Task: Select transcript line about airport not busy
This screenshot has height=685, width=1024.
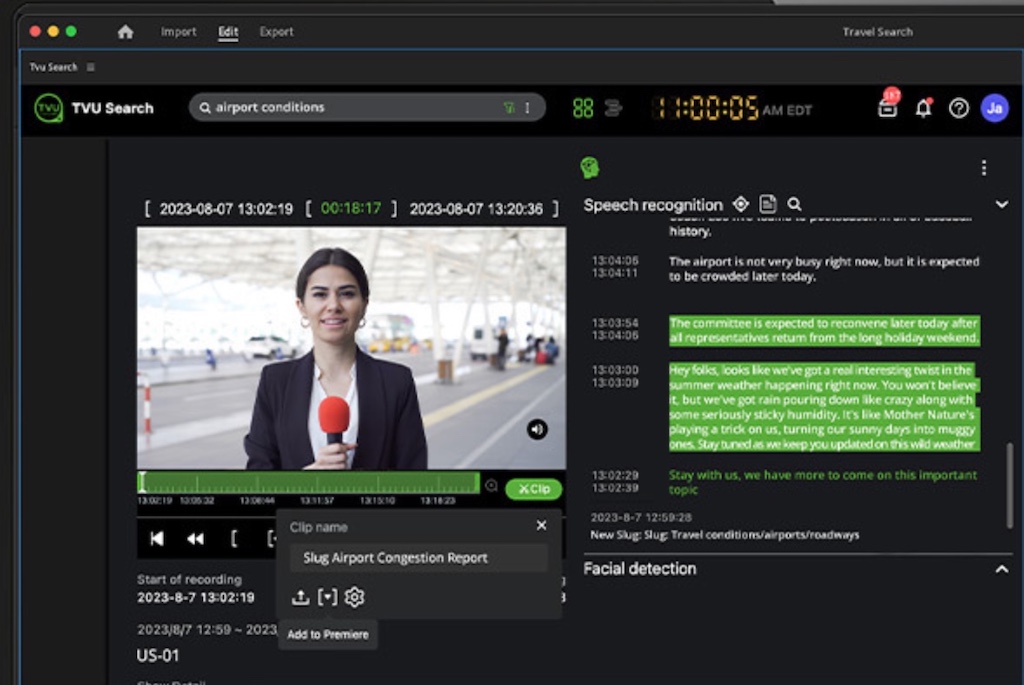Action: (824, 269)
